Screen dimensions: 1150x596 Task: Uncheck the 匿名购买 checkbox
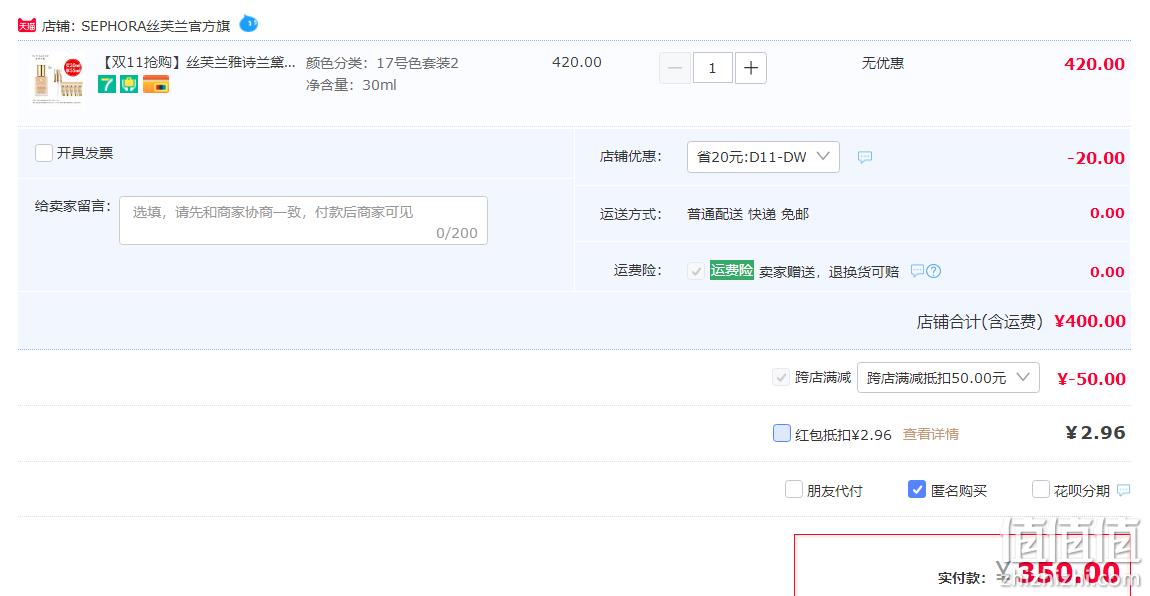coord(917,489)
